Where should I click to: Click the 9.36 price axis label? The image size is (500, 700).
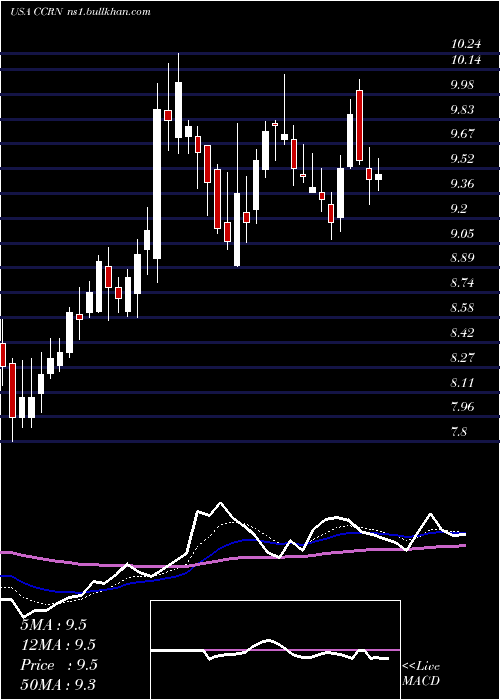(x=462, y=184)
